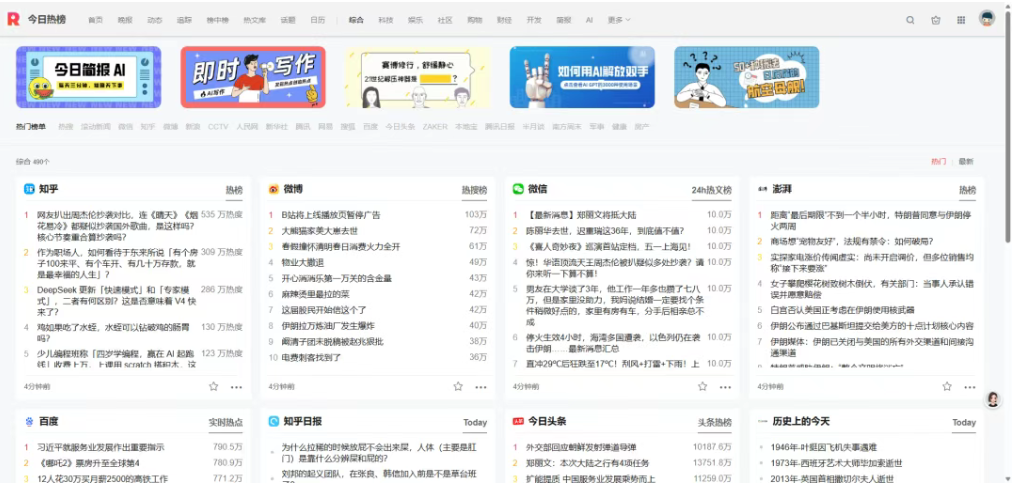Expand the 更多 dropdown in navigation
Image resolution: width=1017 pixels, height=498 pixels.
coord(619,20)
